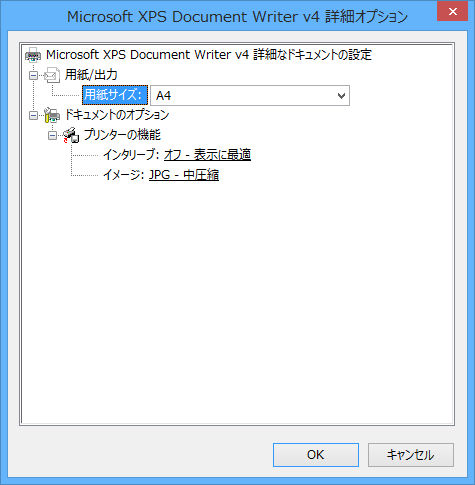Select the 用紙サイズ: label item
This screenshot has height=485, width=475.
click(x=115, y=95)
